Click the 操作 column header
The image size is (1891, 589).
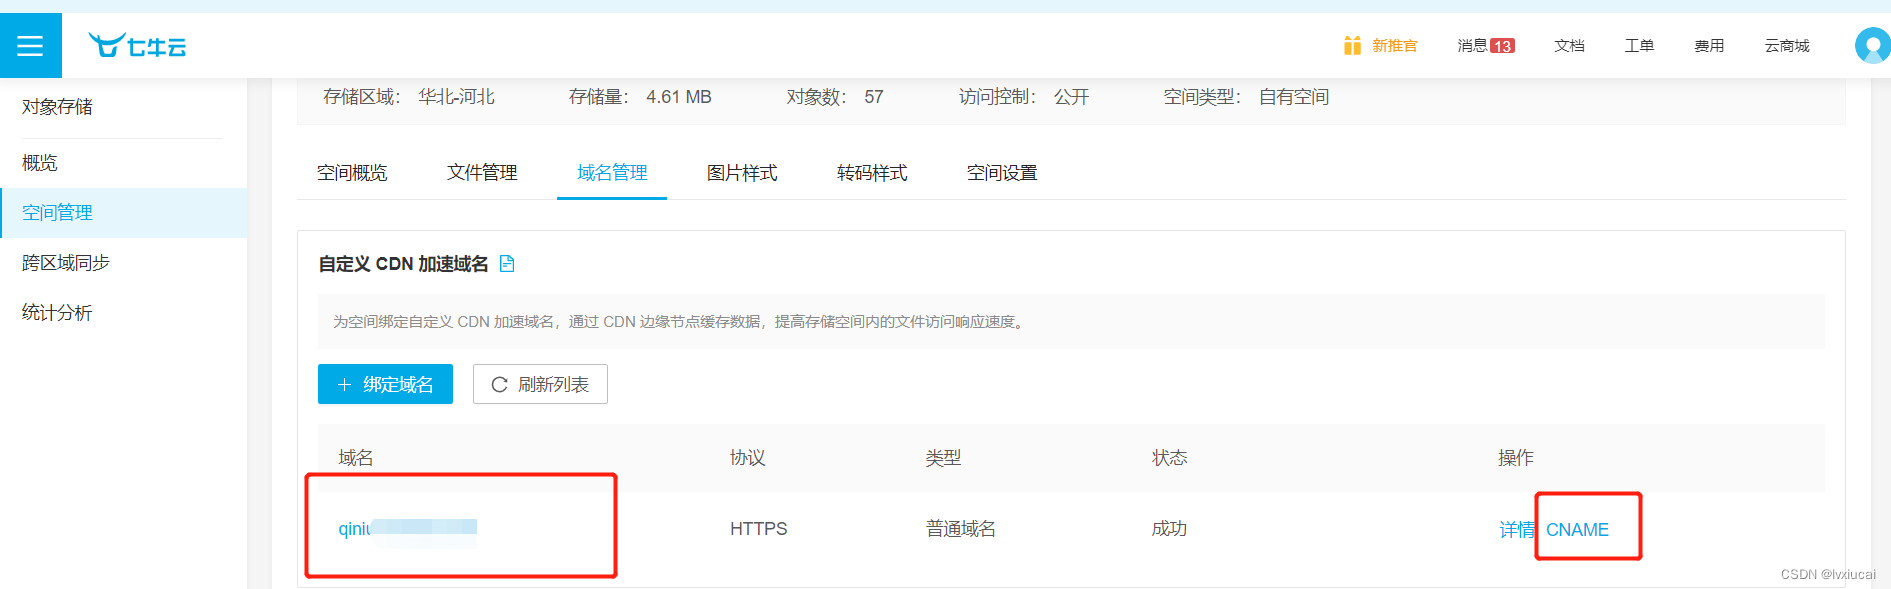point(1516,458)
